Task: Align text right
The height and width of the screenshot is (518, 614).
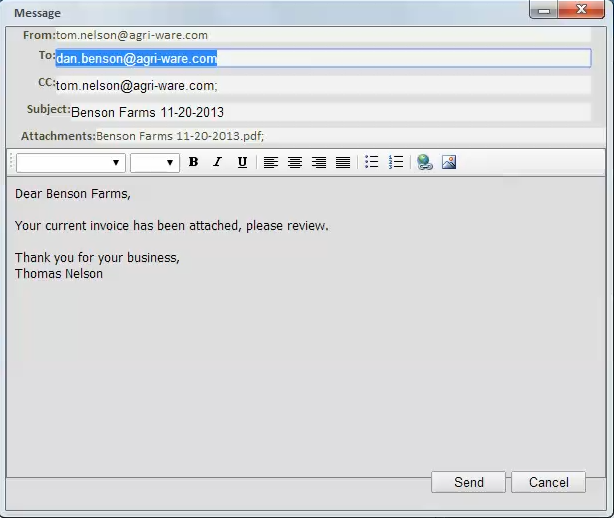Action: click(x=319, y=162)
